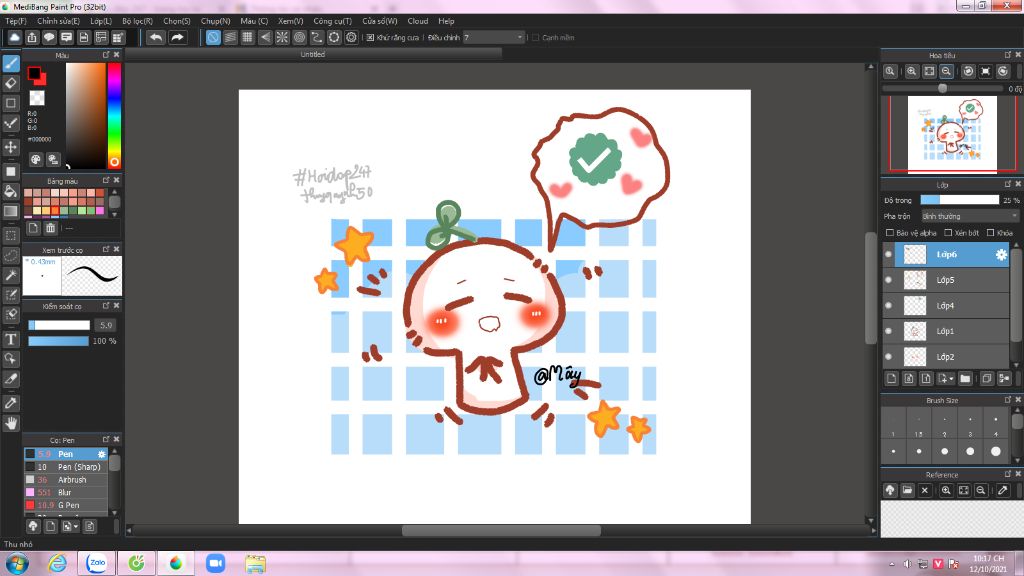This screenshot has width=1024, height=576.
Task: Turn snap off with the blue snap icon
Action: tap(213, 37)
